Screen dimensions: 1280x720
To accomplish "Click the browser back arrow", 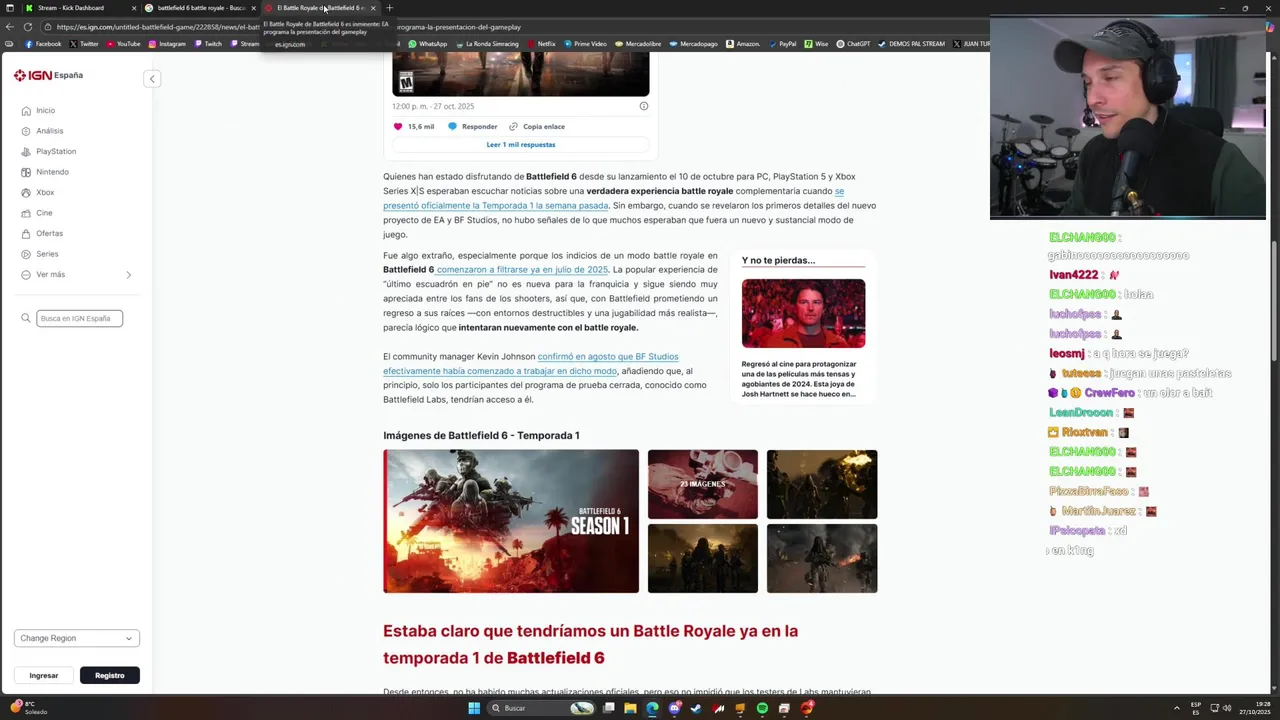I will coord(10,27).
